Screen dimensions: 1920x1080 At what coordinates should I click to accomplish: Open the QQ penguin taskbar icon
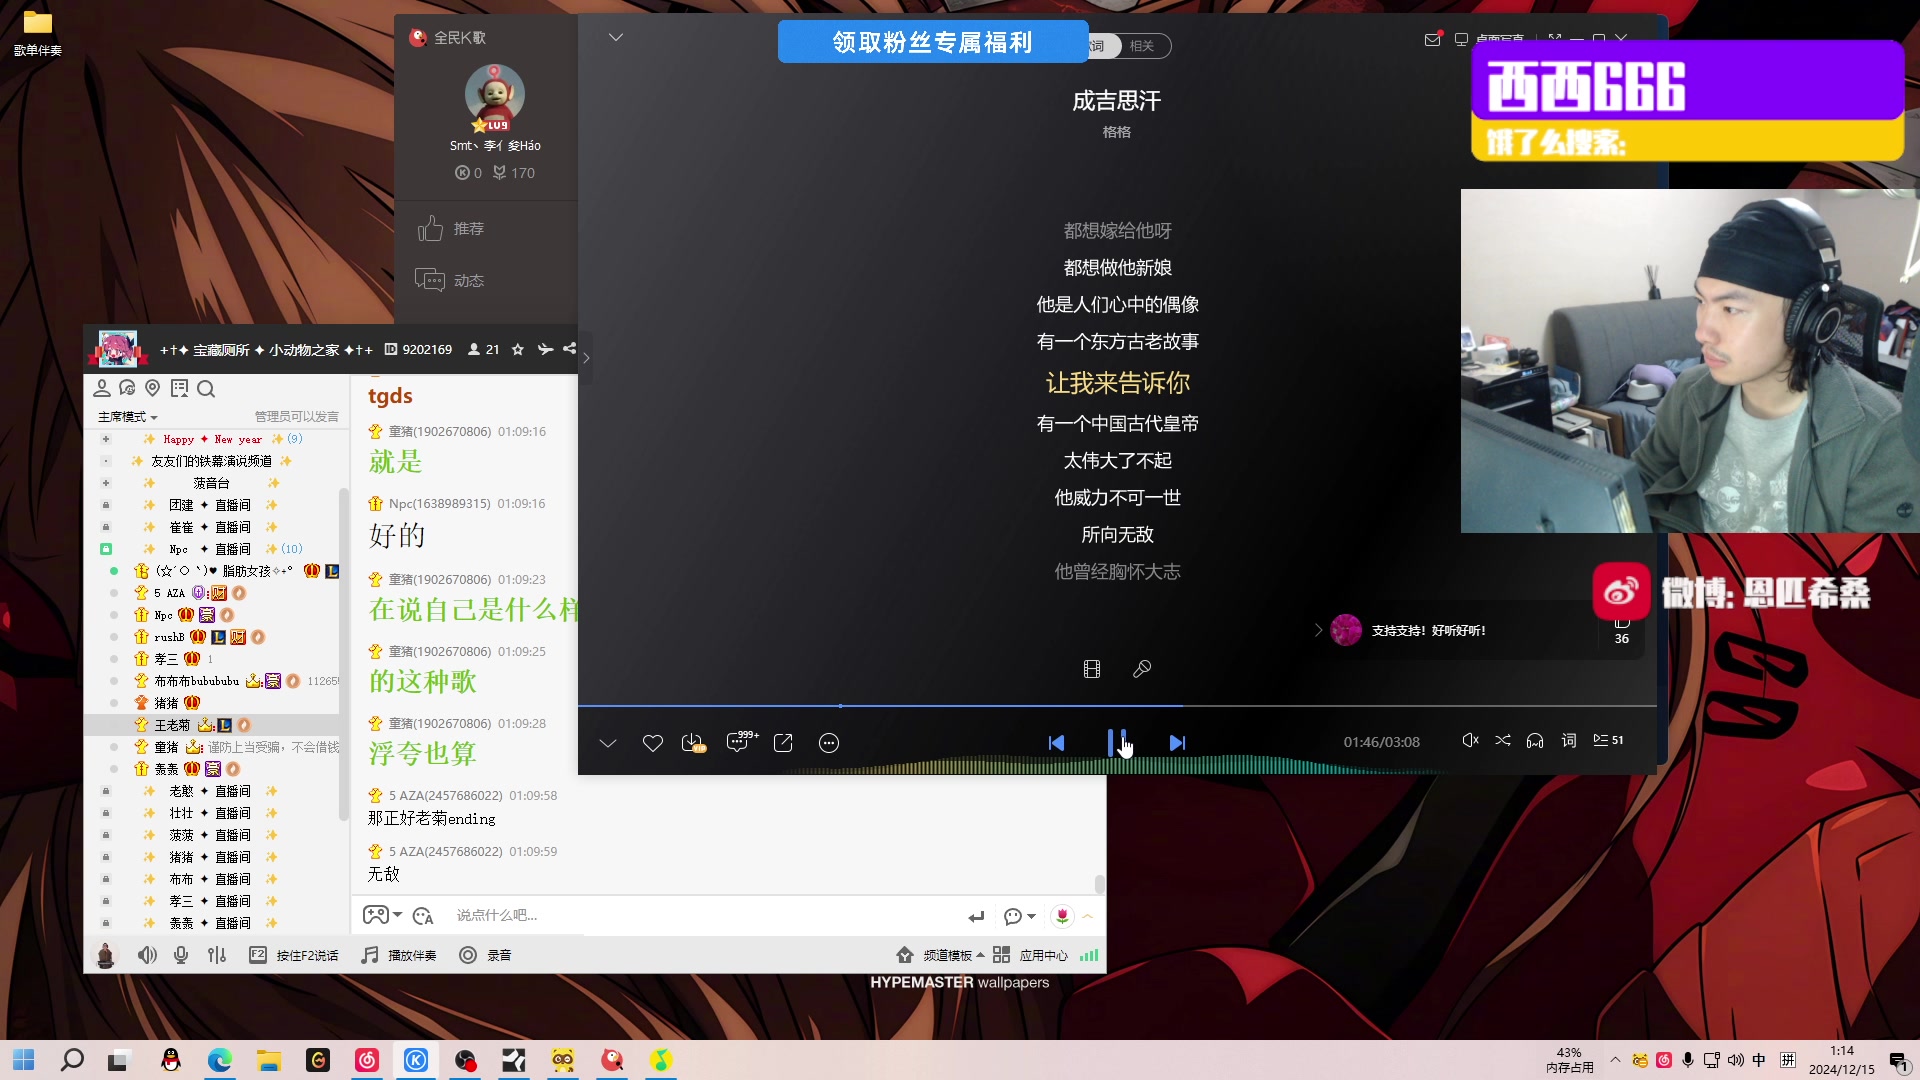click(171, 1060)
